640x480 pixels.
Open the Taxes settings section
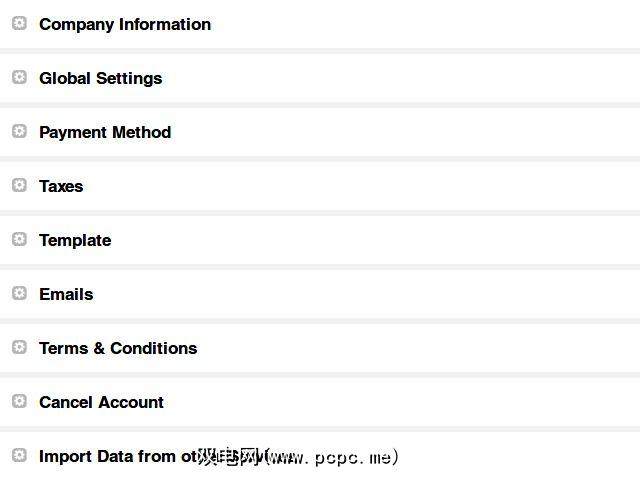(x=61, y=186)
